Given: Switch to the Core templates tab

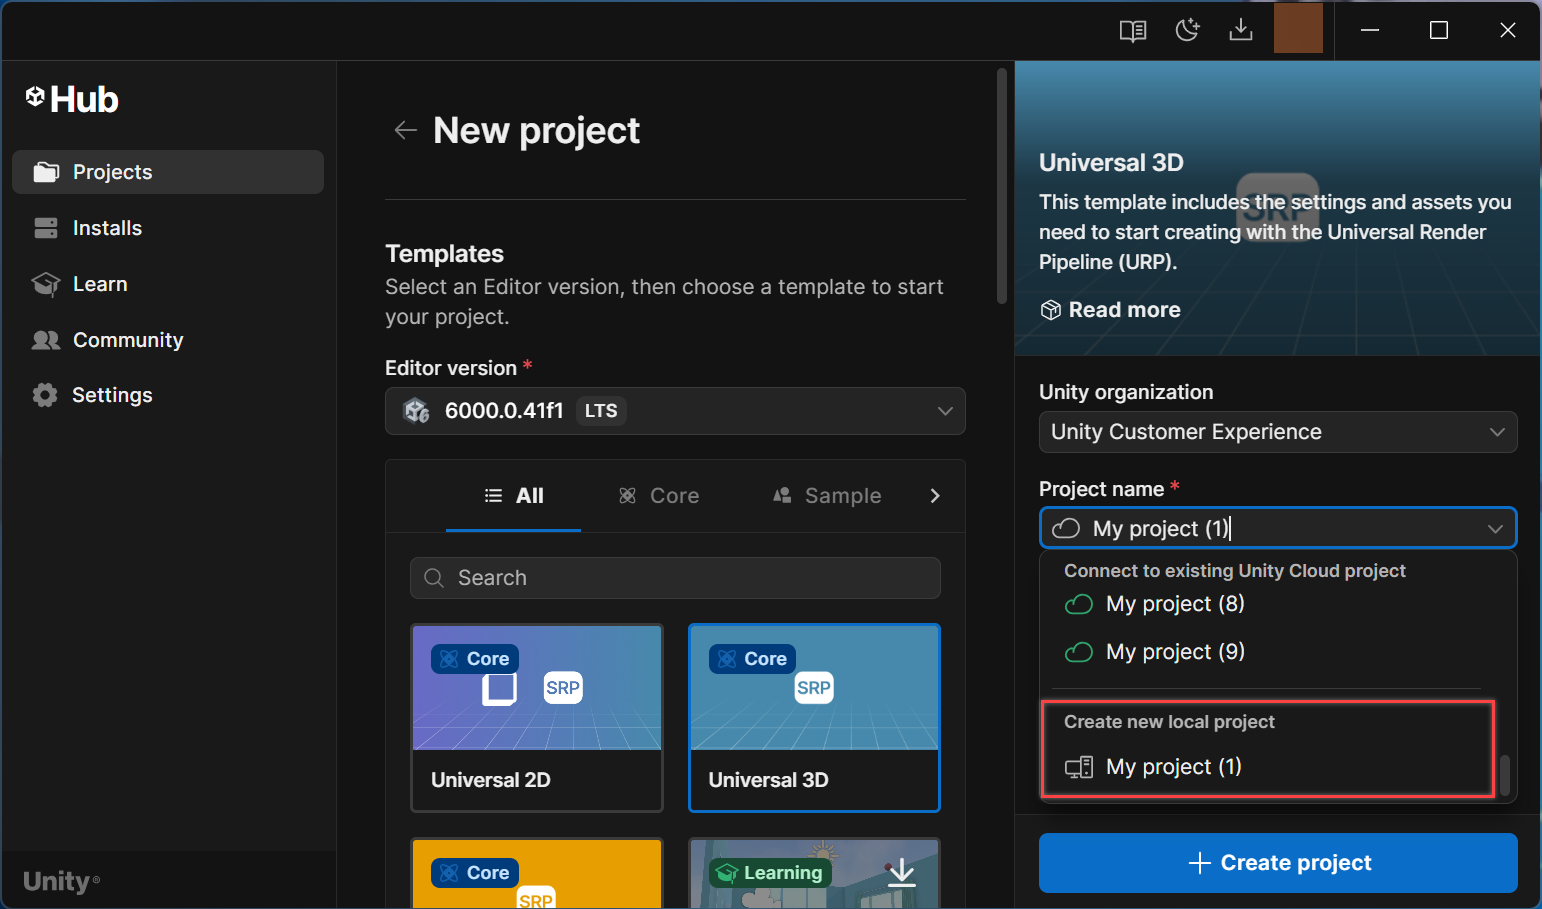Looking at the screenshot, I should [x=659, y=496].
